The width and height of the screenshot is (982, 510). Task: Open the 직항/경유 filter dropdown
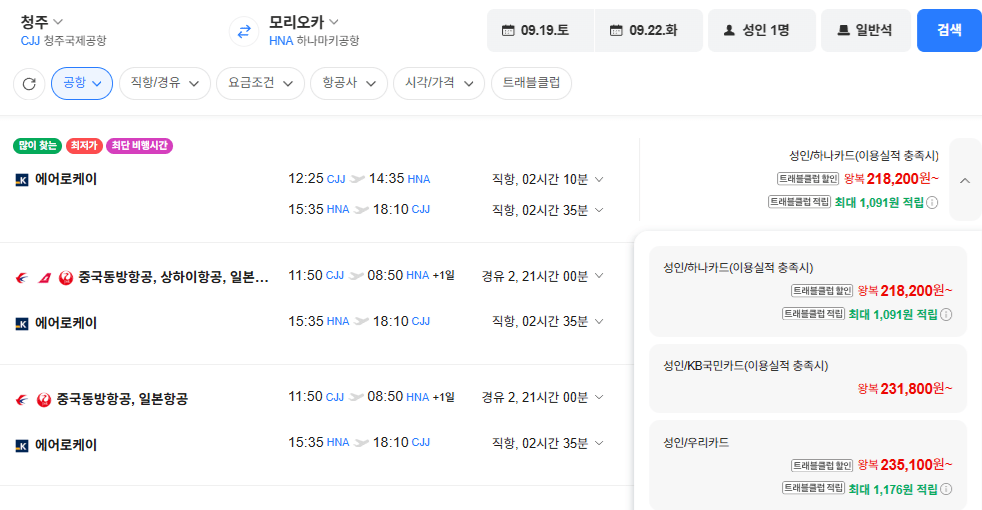pos(165,83)
